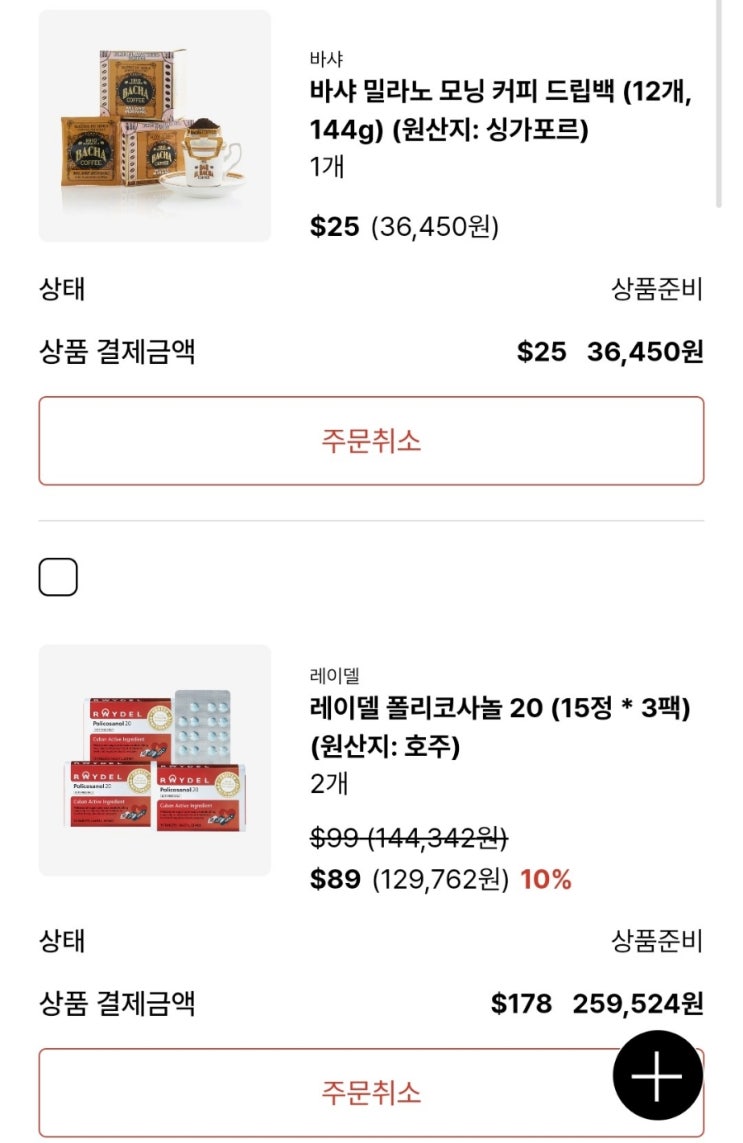743x1143 pixels.
Task: Tap the 2개 quantity under Raydel Policosanol
Action: pos(329,784)
